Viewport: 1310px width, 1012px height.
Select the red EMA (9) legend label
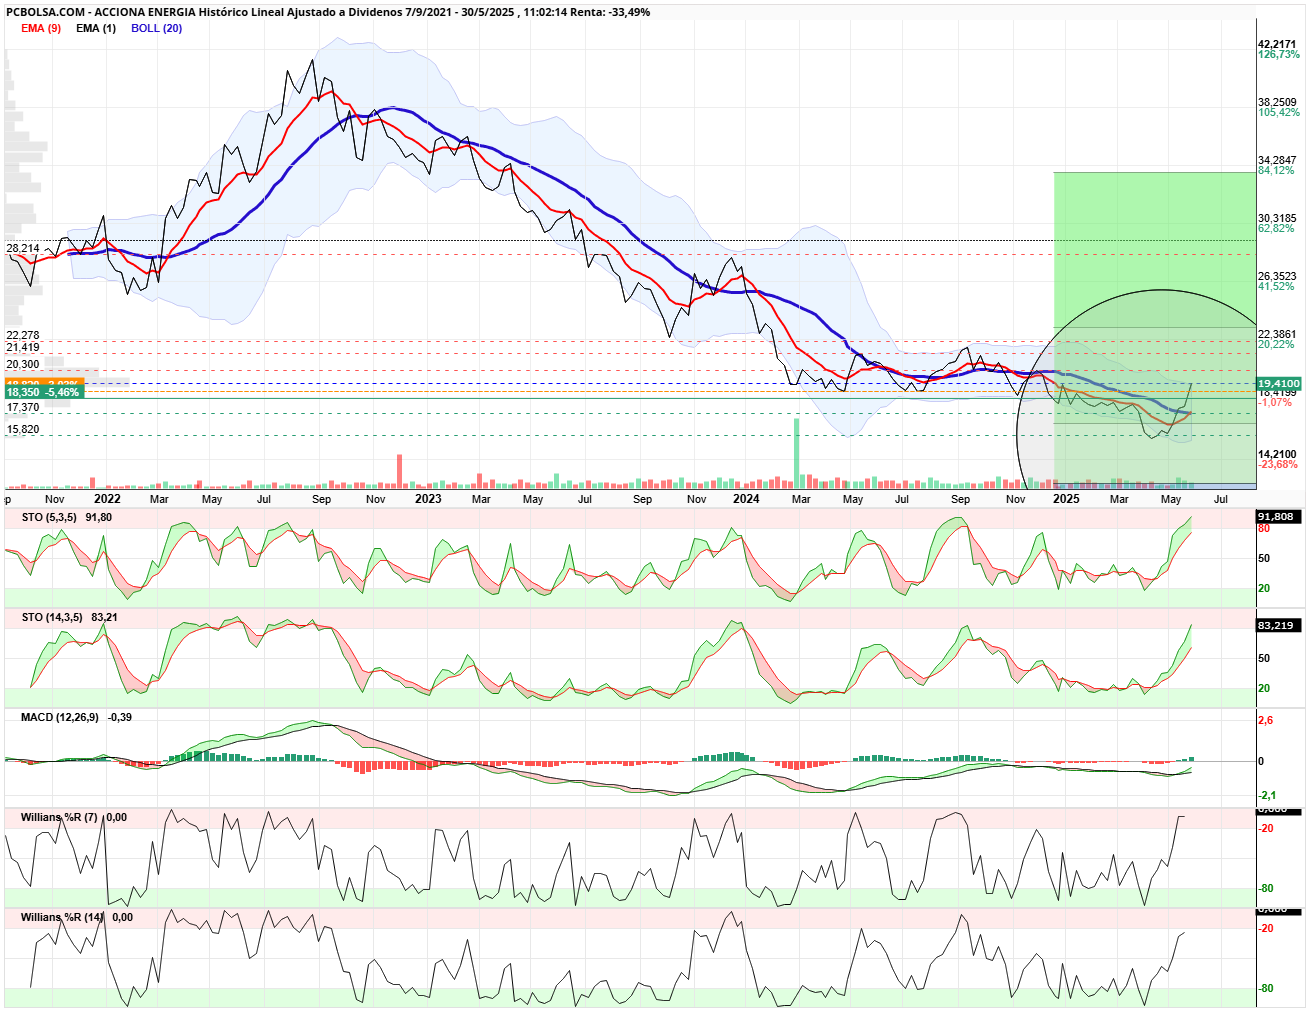[41, 28]
